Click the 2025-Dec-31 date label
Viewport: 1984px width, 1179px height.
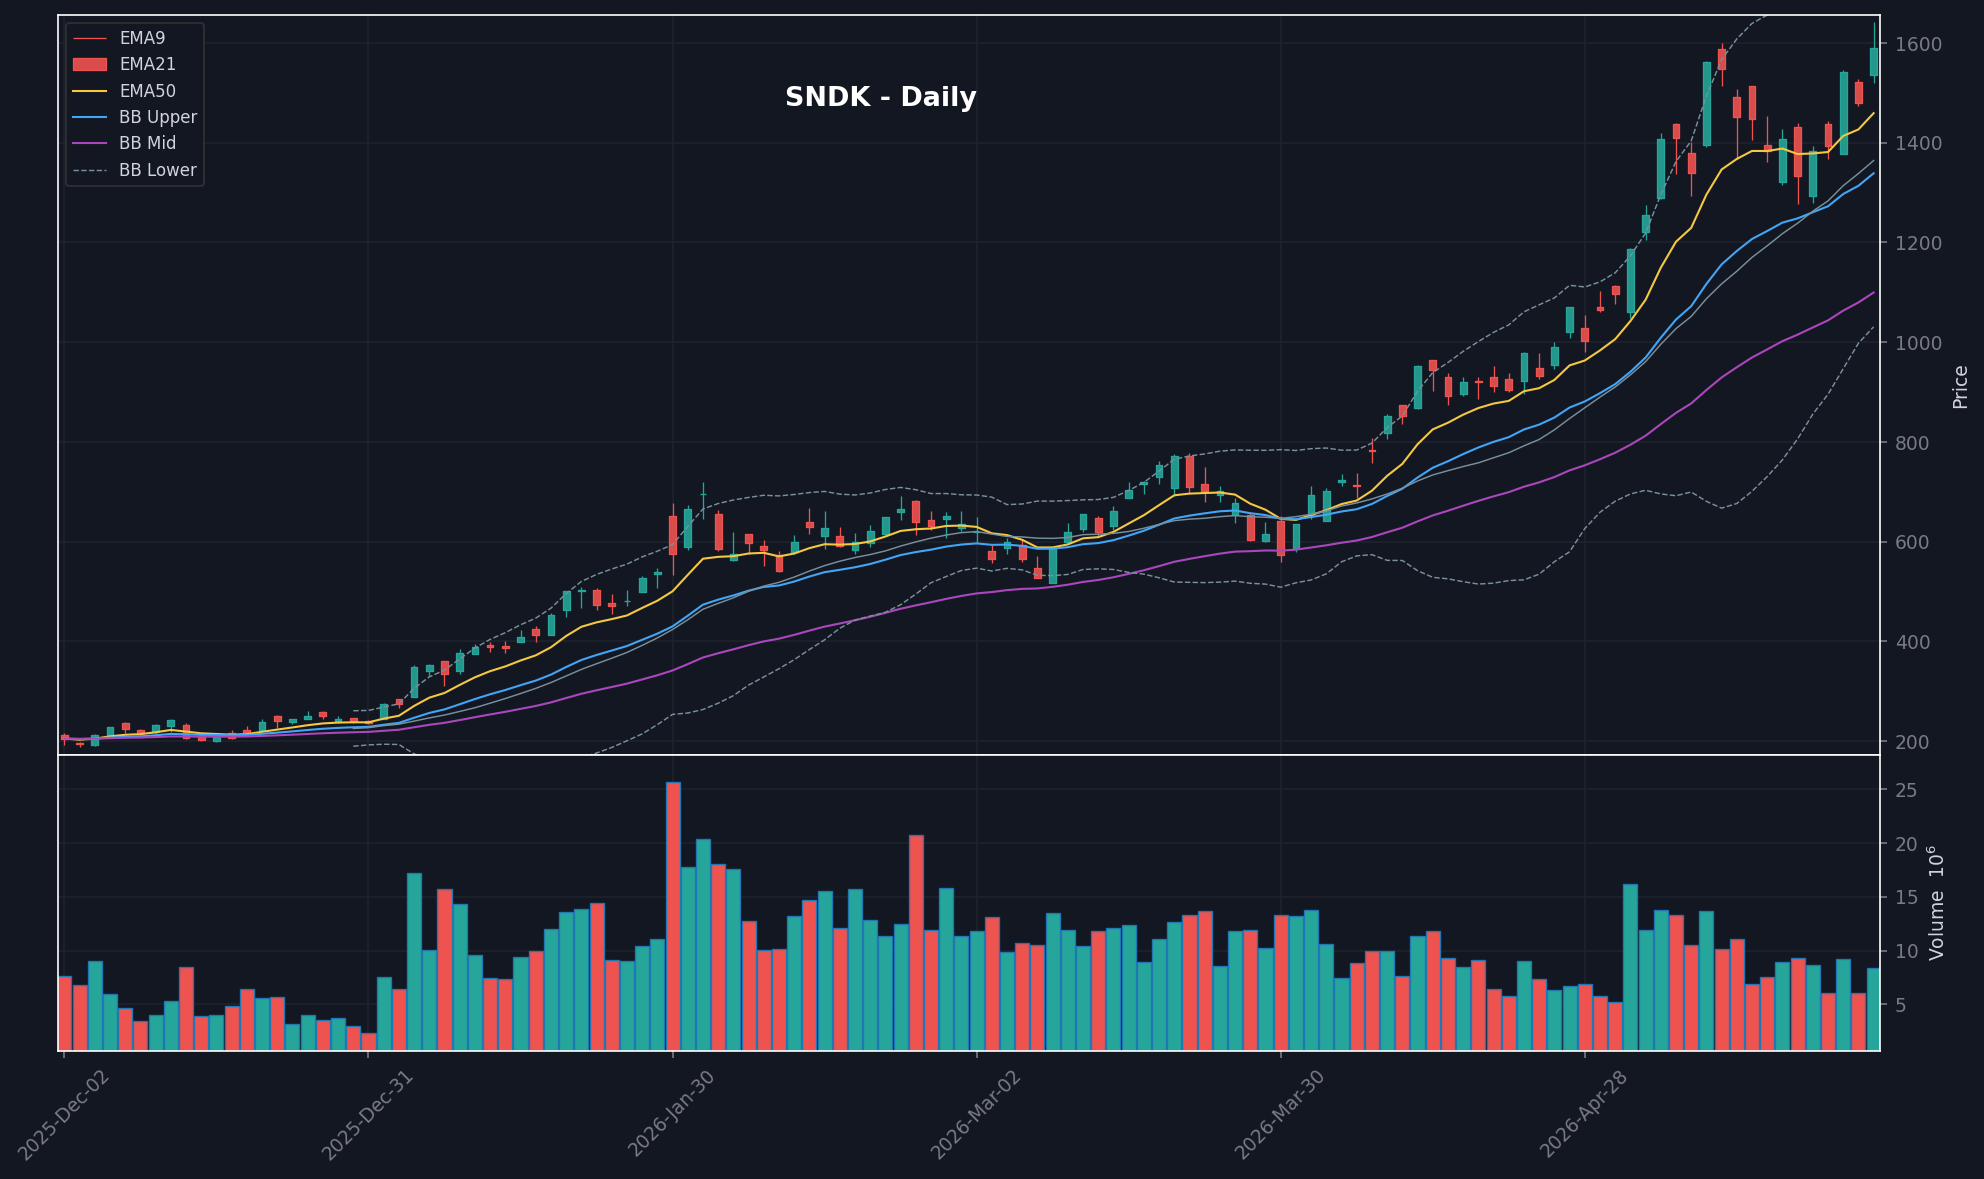click(367, 1114)
